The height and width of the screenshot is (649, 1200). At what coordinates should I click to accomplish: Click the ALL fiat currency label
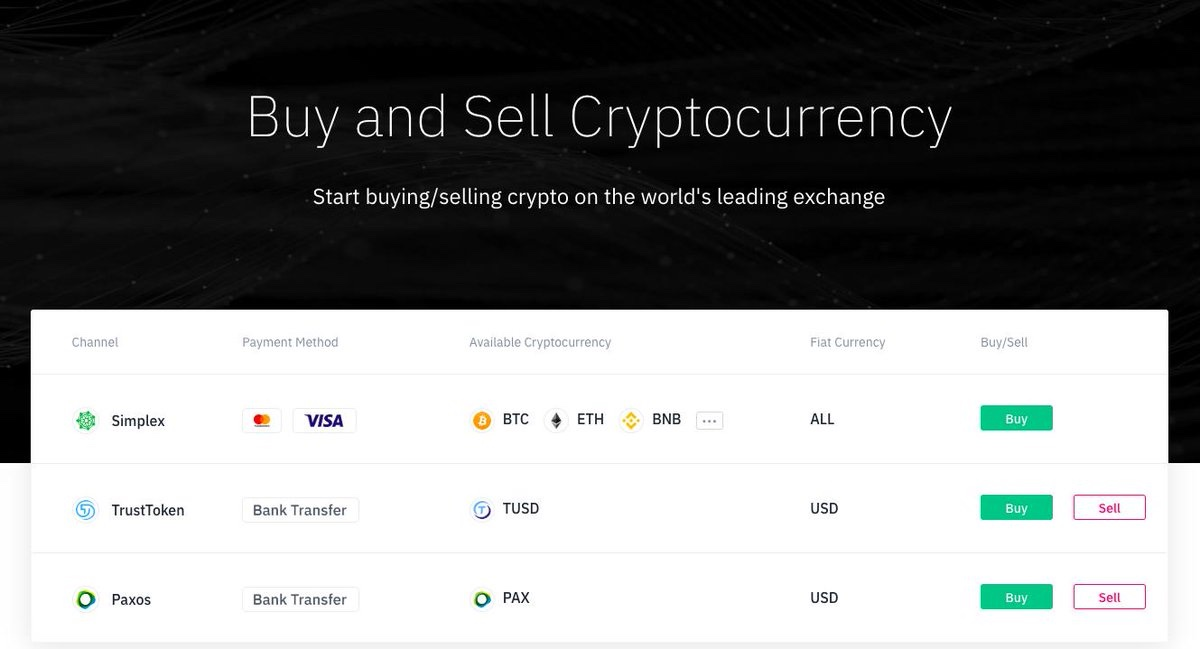(822, 419)
